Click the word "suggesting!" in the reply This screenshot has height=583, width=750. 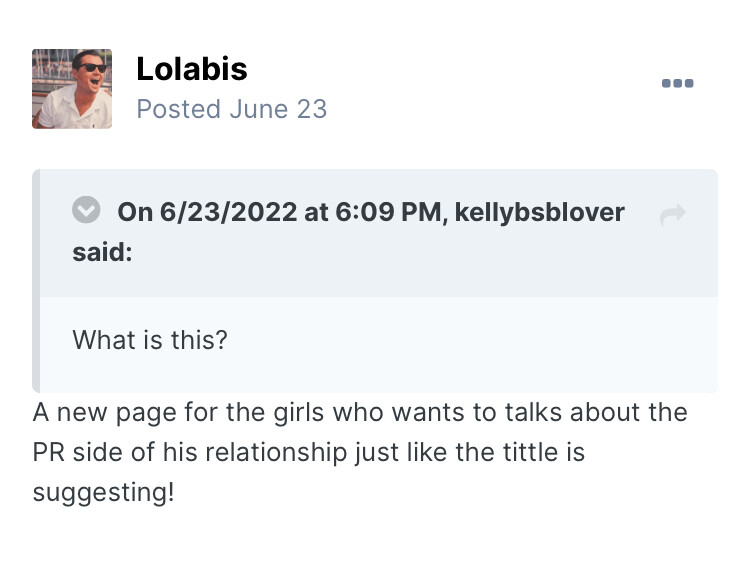(x=103, y=493)
